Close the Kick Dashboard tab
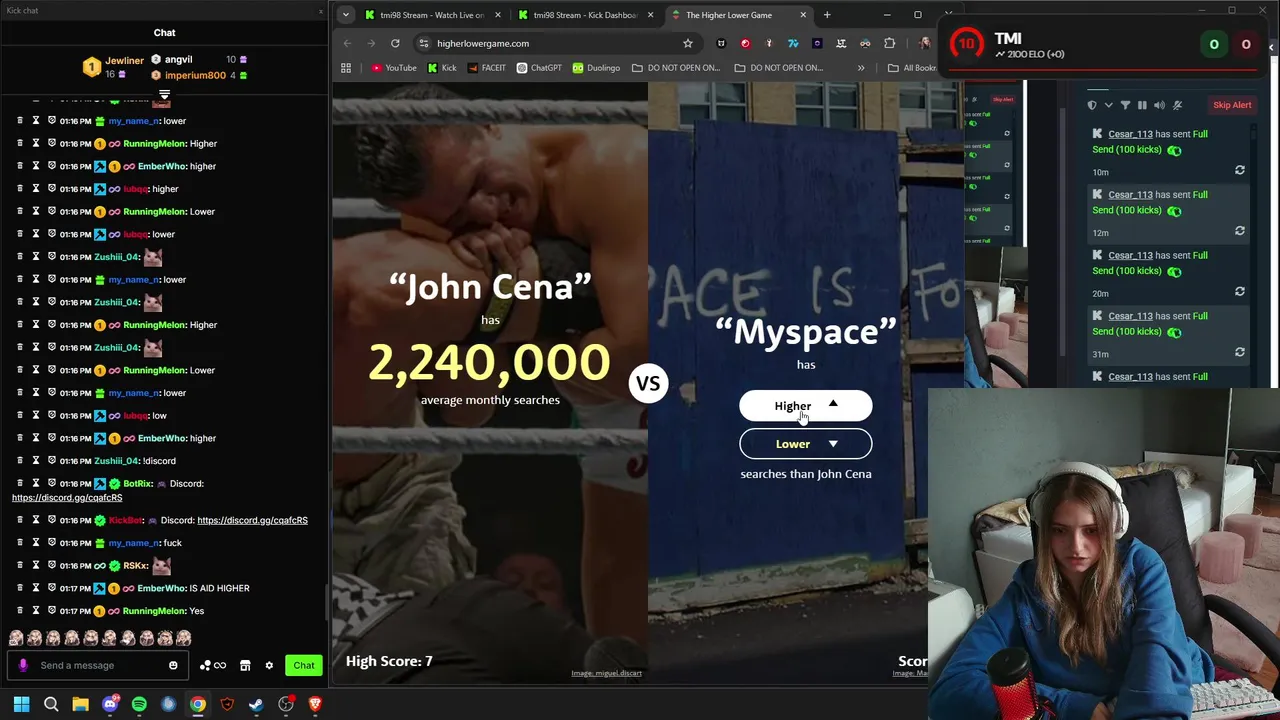 click(x=651, y=15)
